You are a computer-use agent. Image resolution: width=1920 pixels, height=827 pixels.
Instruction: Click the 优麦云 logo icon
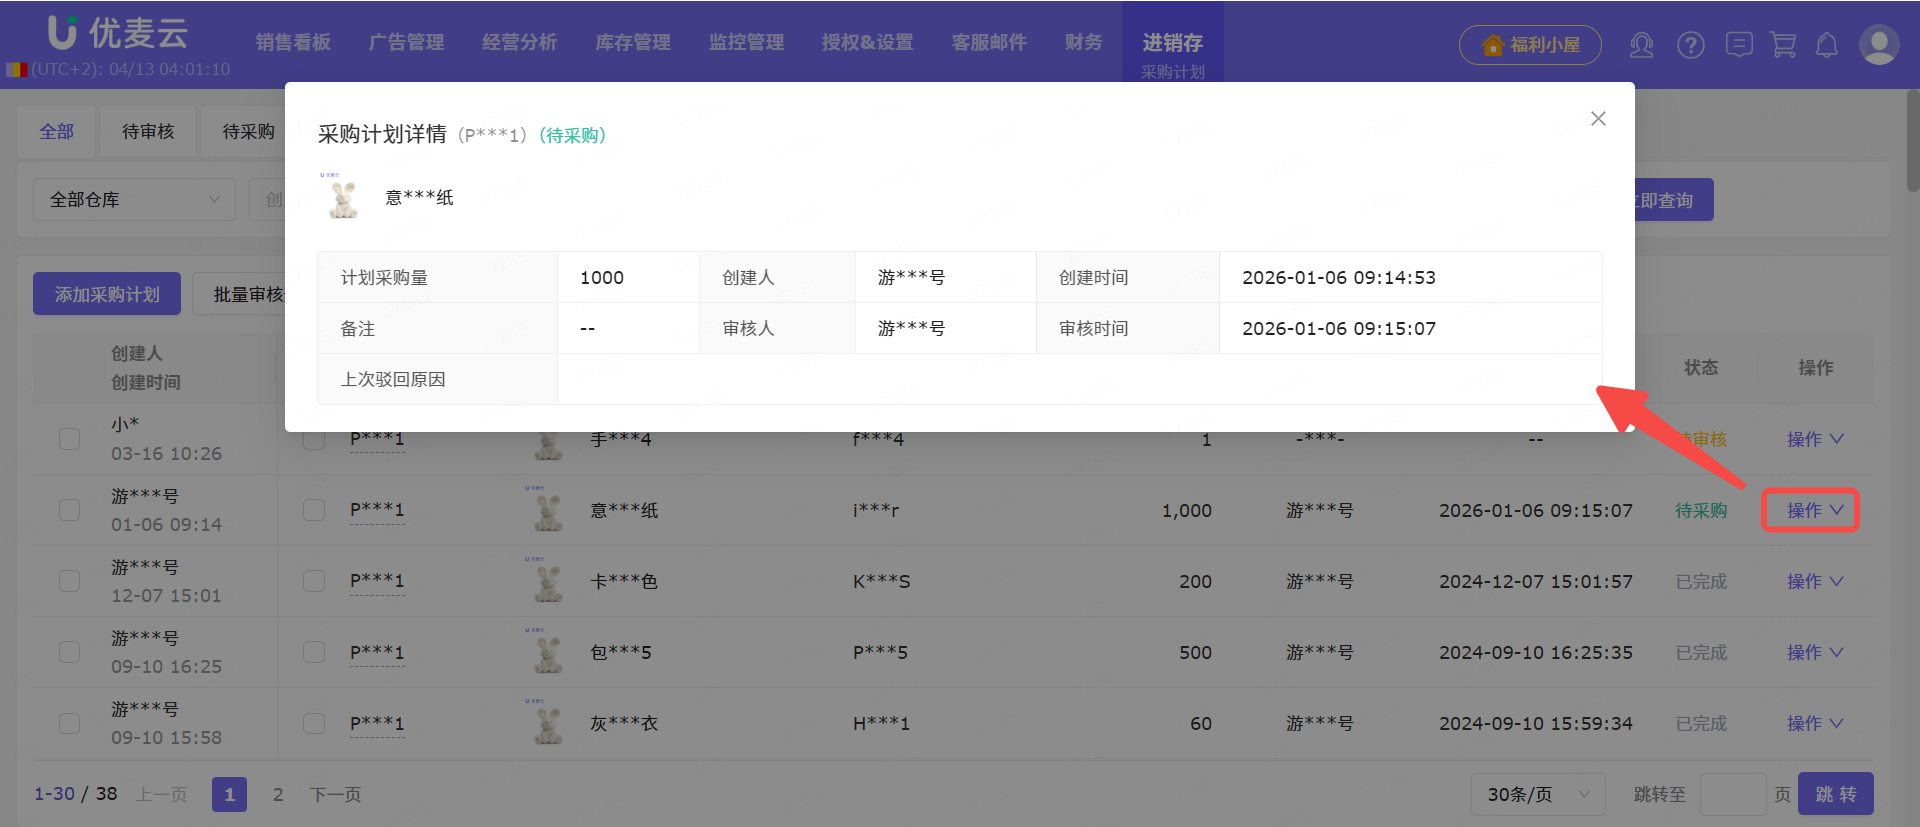pyautogui.click(x=62, y=32)
